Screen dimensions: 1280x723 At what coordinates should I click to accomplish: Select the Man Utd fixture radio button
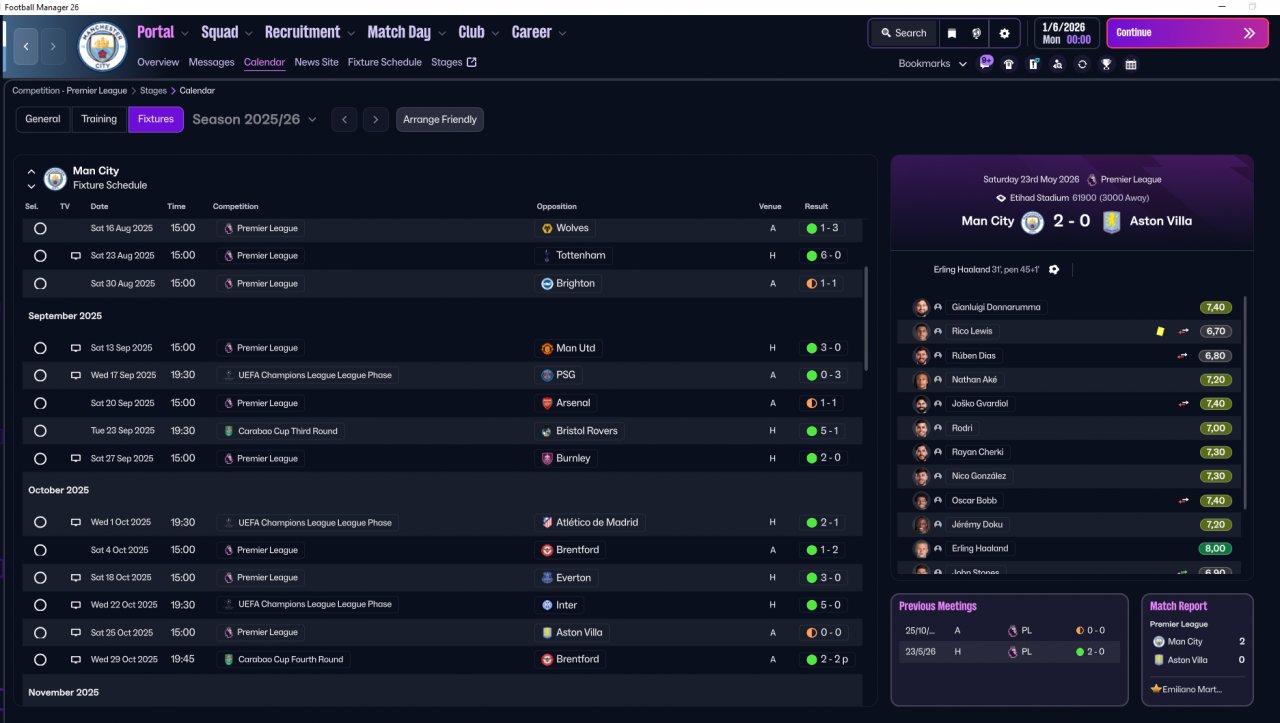[x=40, y=348]
